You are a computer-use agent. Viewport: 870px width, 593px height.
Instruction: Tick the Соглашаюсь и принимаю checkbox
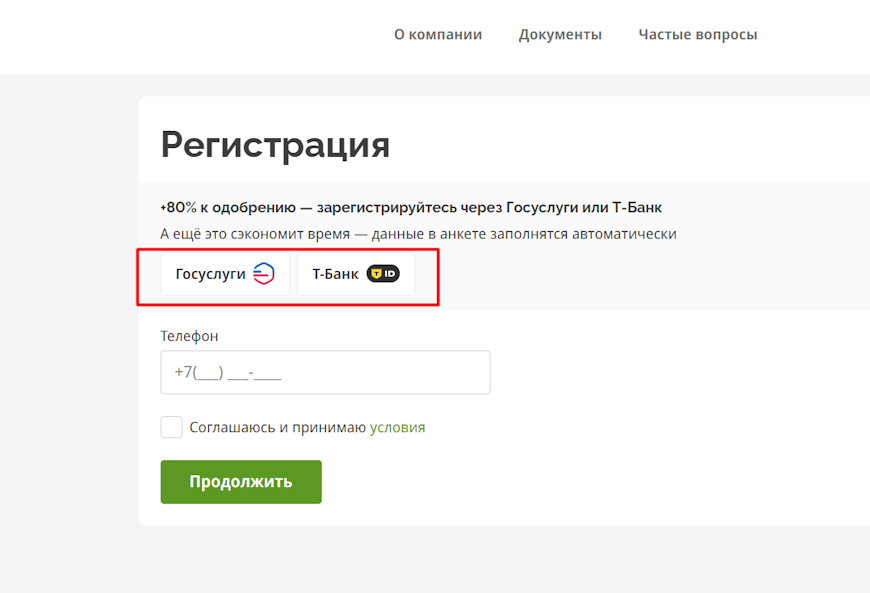point(171,427)
